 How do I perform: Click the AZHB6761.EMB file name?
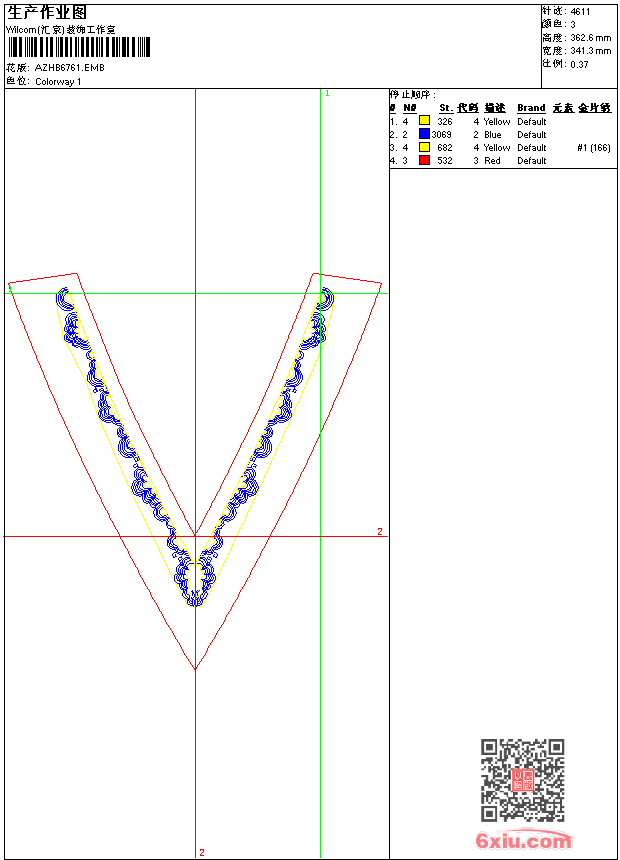pos(69,68)
